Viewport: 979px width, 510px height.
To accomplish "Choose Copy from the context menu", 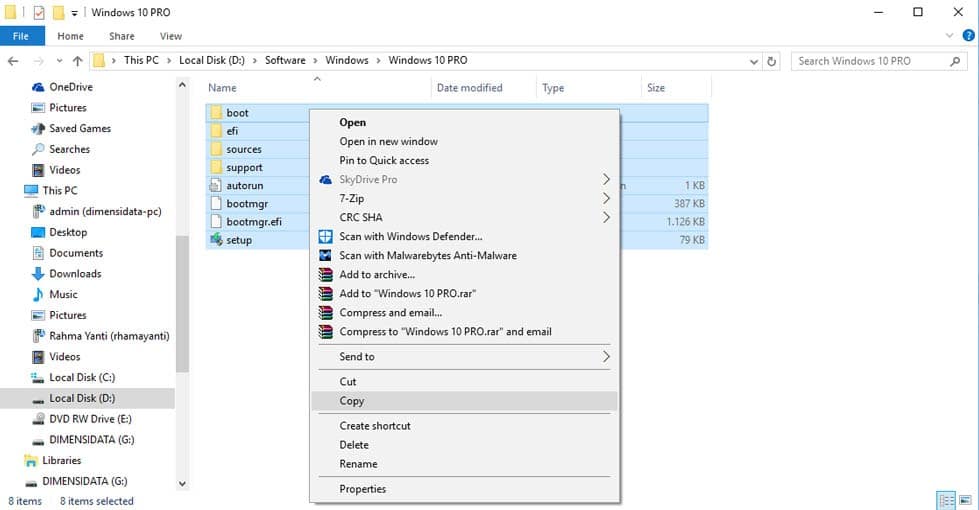I will coord(464,401).
